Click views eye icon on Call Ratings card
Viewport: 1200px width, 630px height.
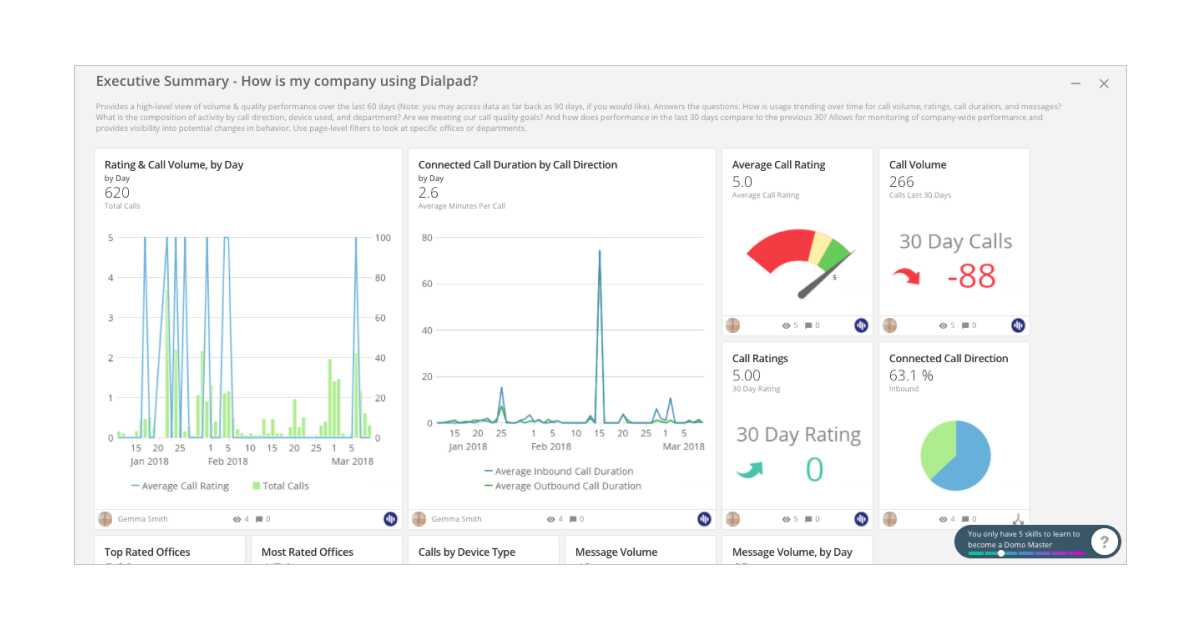(786, 519)
